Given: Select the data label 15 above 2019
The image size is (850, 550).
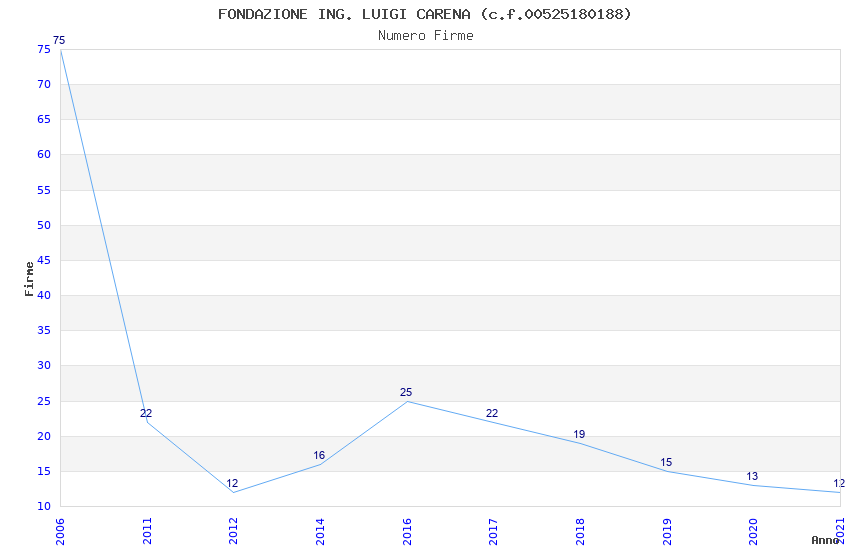Looking at the screenshot, I should pos(666,462).
